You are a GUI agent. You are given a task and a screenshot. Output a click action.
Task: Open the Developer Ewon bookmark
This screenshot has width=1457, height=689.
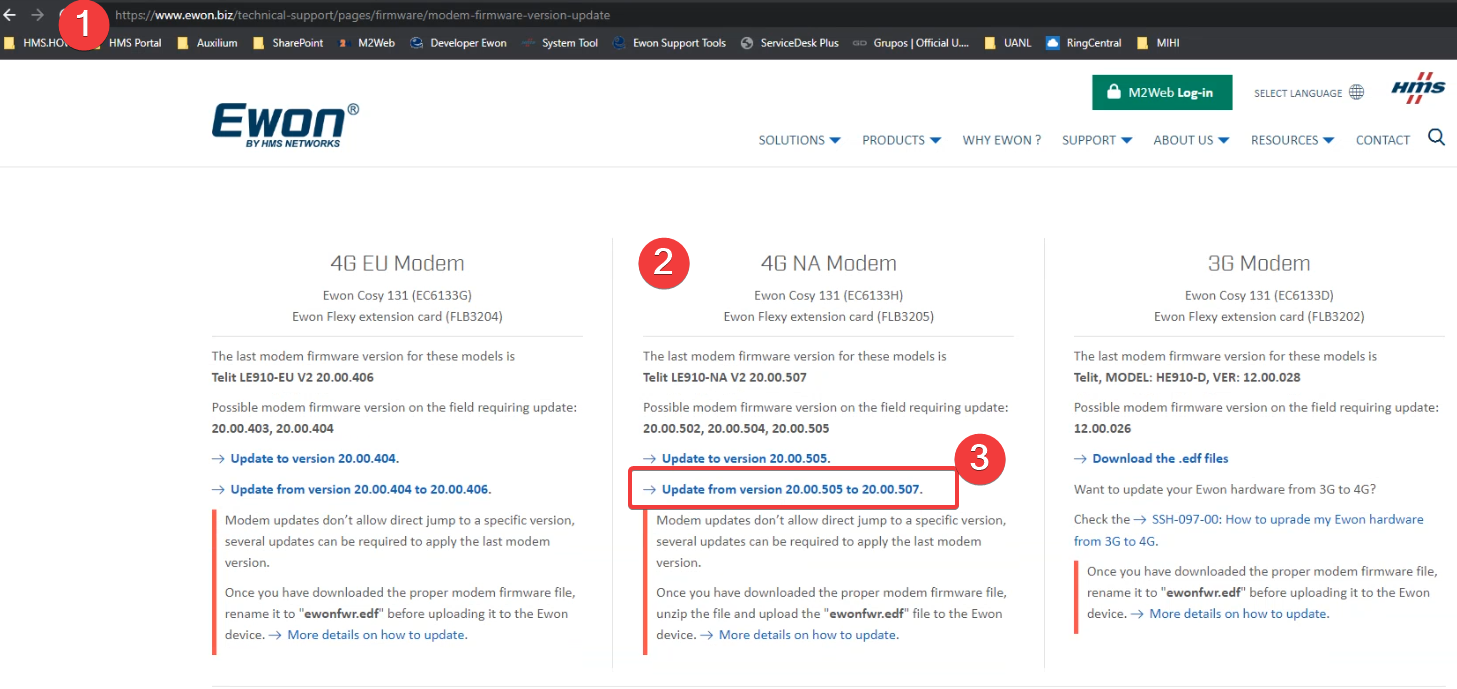tap(459, 43)
